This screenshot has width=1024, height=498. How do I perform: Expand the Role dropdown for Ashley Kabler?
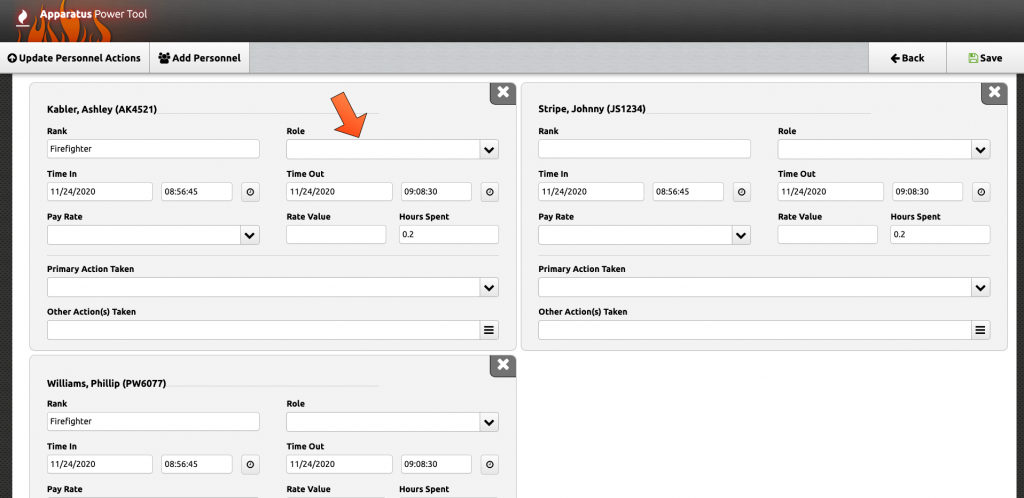(489, 150)
